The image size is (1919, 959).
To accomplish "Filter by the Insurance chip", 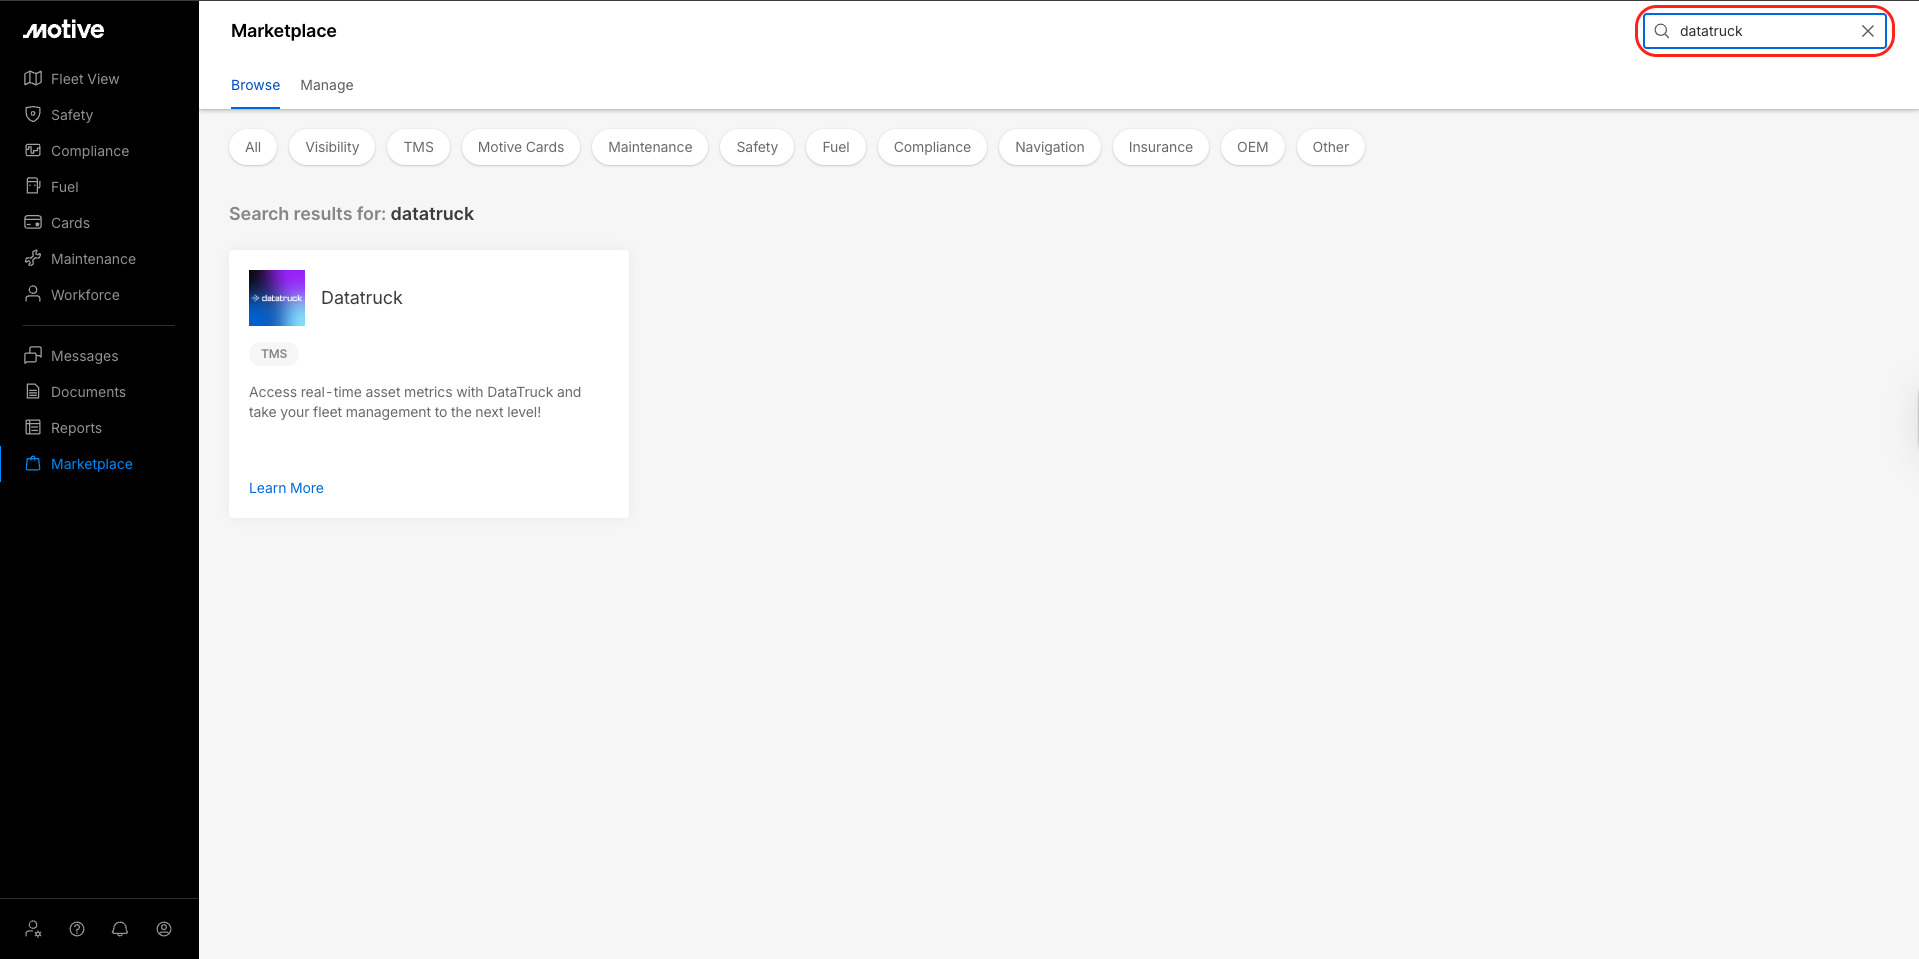I will [x=1161, y=147].
